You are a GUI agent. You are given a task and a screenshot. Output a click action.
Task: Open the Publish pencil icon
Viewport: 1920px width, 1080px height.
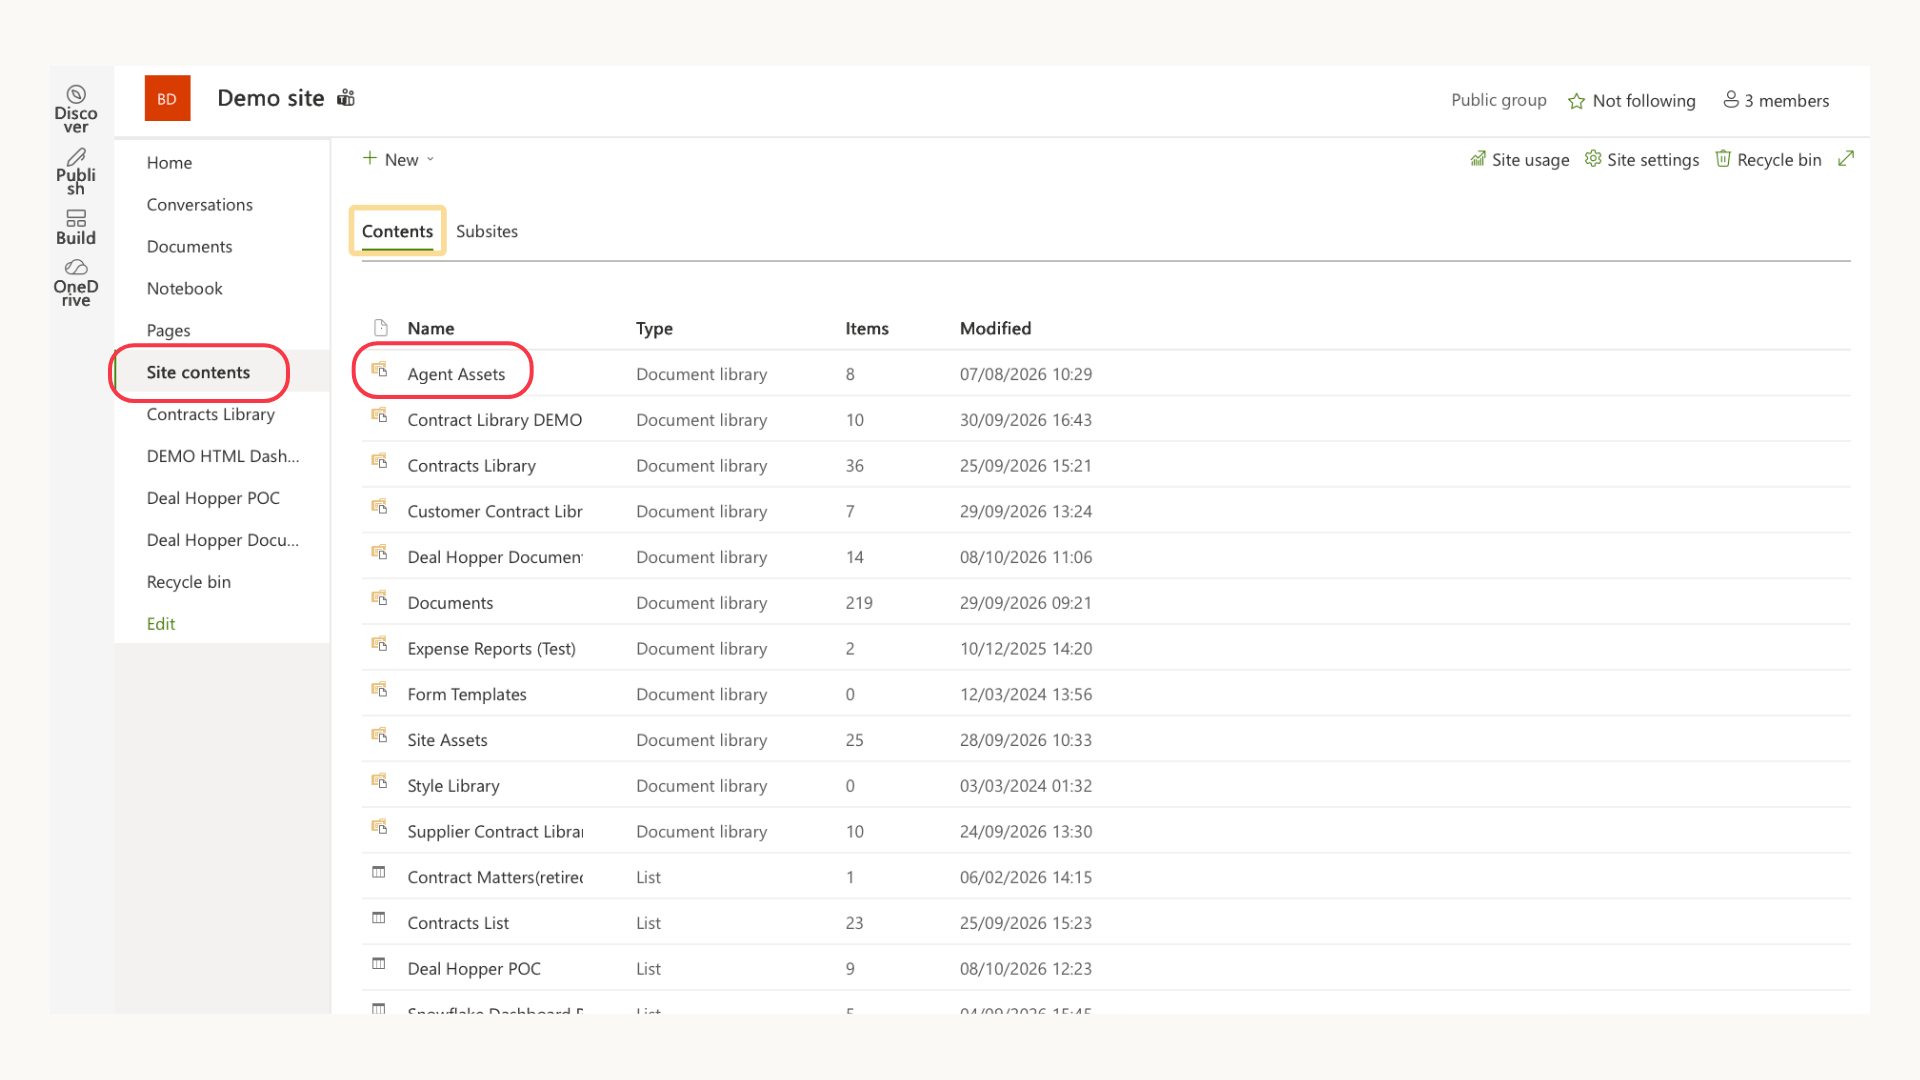coord(76,157)
